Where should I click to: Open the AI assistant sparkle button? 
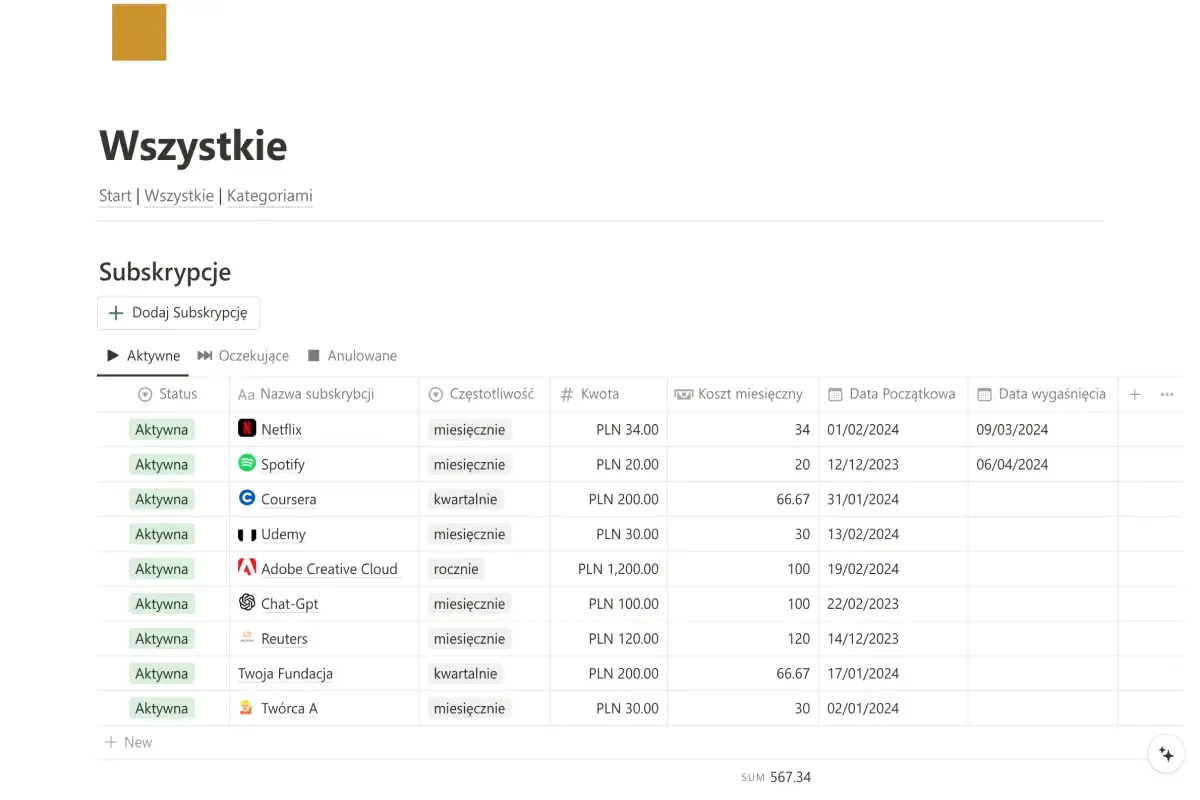1165,754
